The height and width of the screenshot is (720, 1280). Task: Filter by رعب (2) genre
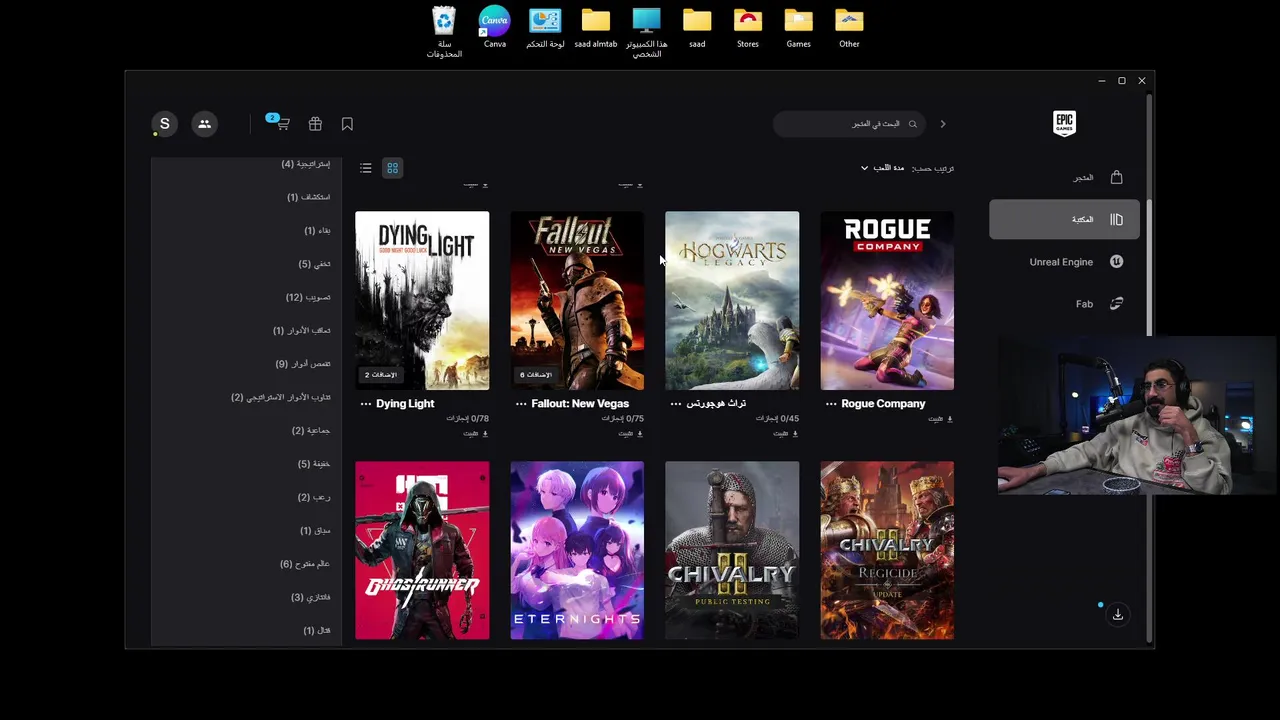(x=314, y=498)
